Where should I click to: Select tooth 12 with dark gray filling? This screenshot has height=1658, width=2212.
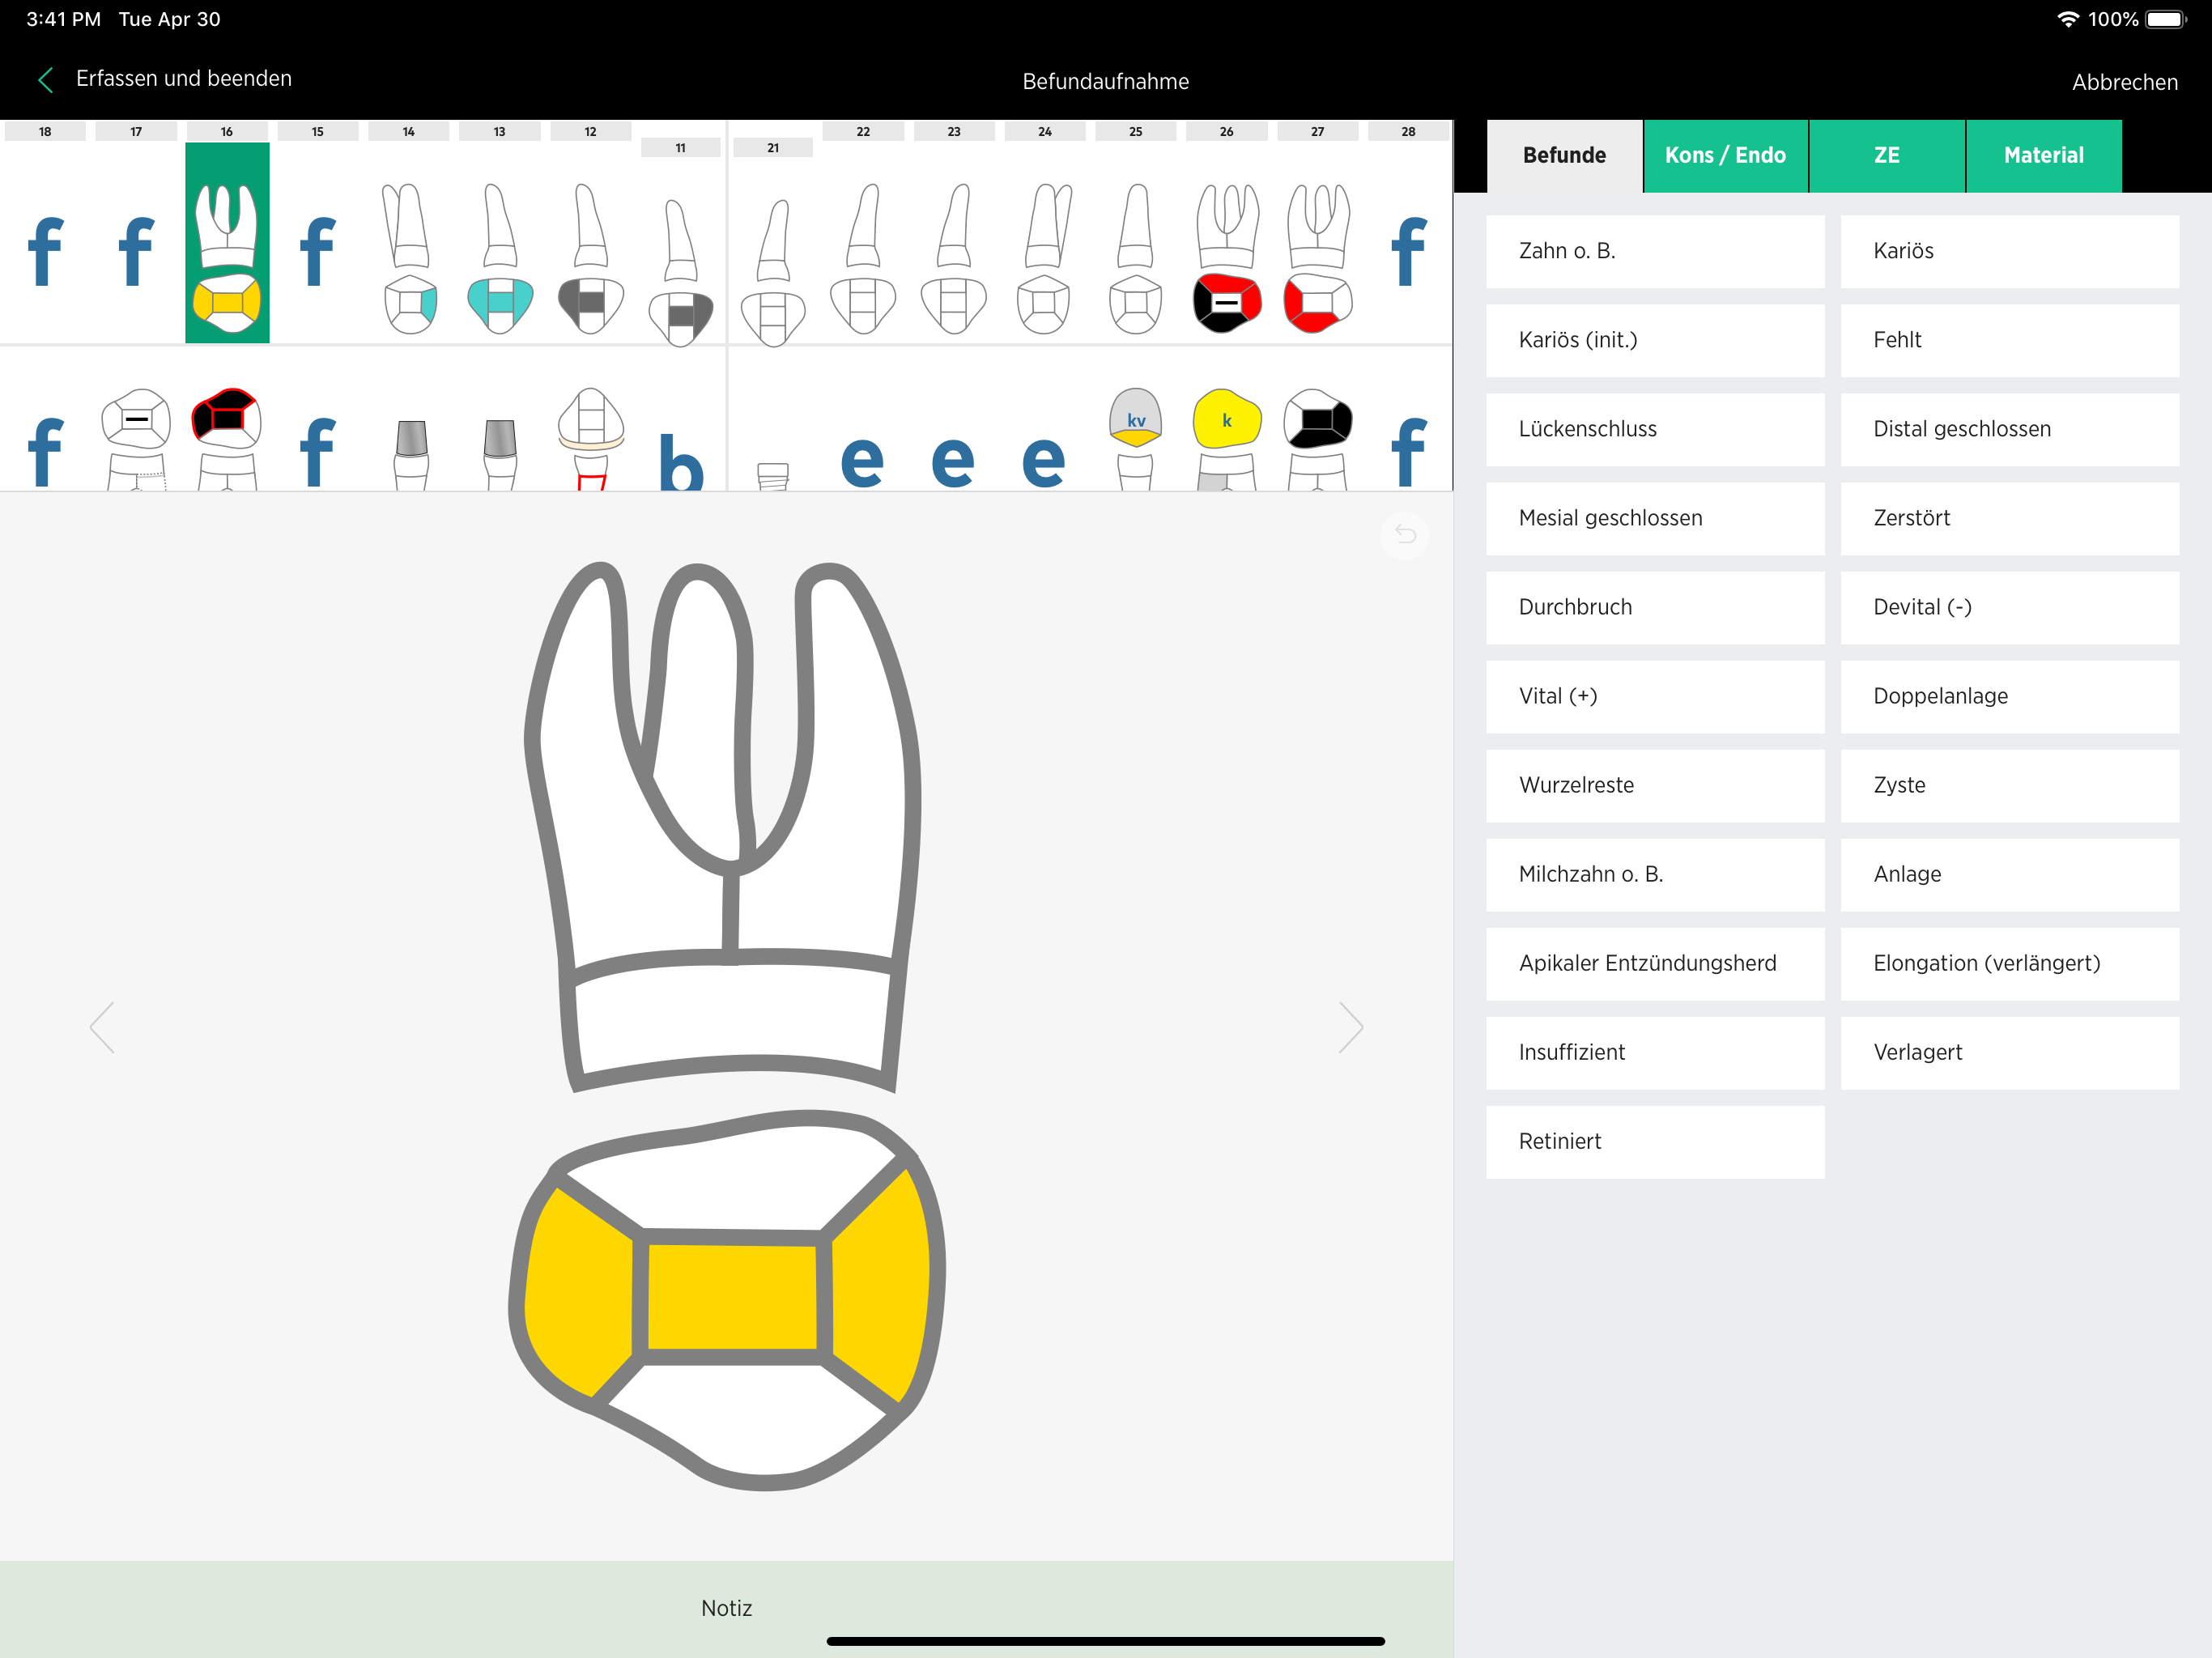click(591, 258)
